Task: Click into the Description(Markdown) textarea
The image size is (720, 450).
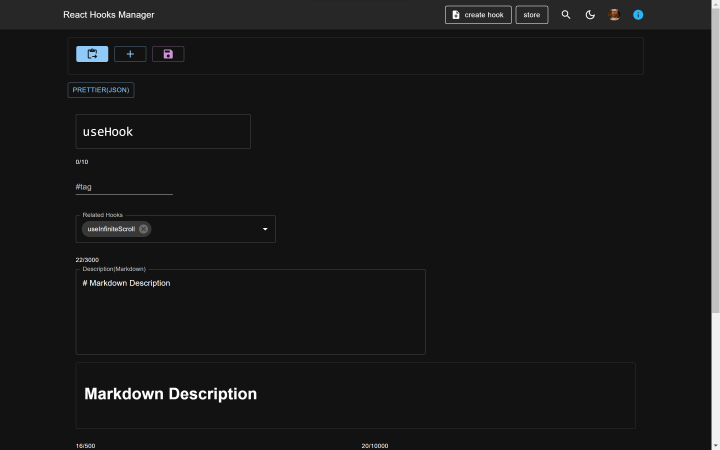Action: (x=250, y=312)
